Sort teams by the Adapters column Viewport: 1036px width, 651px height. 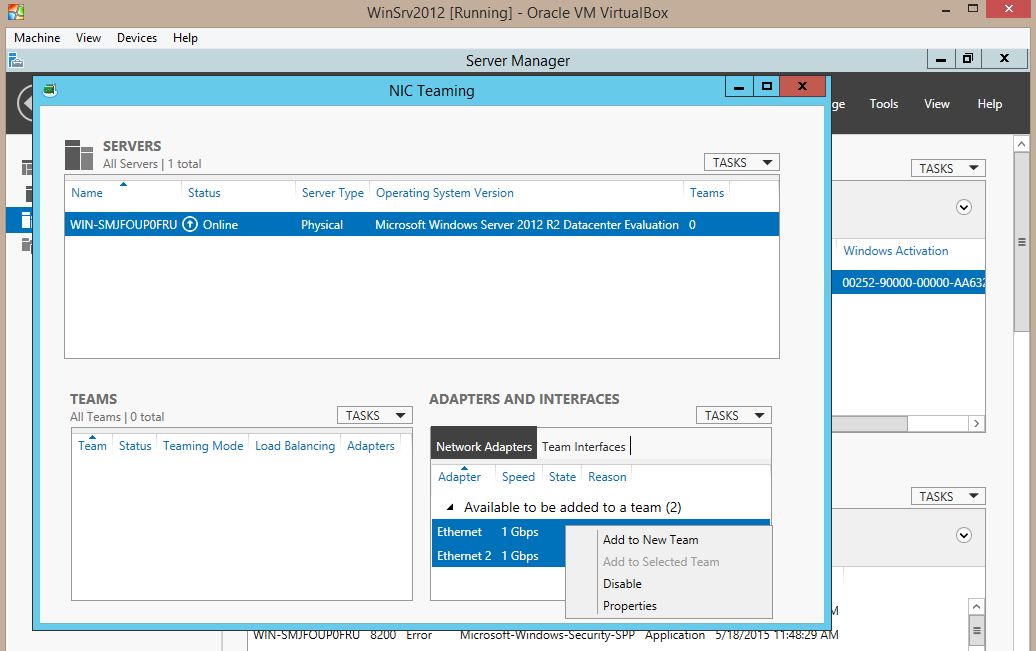tap(371, 446)
